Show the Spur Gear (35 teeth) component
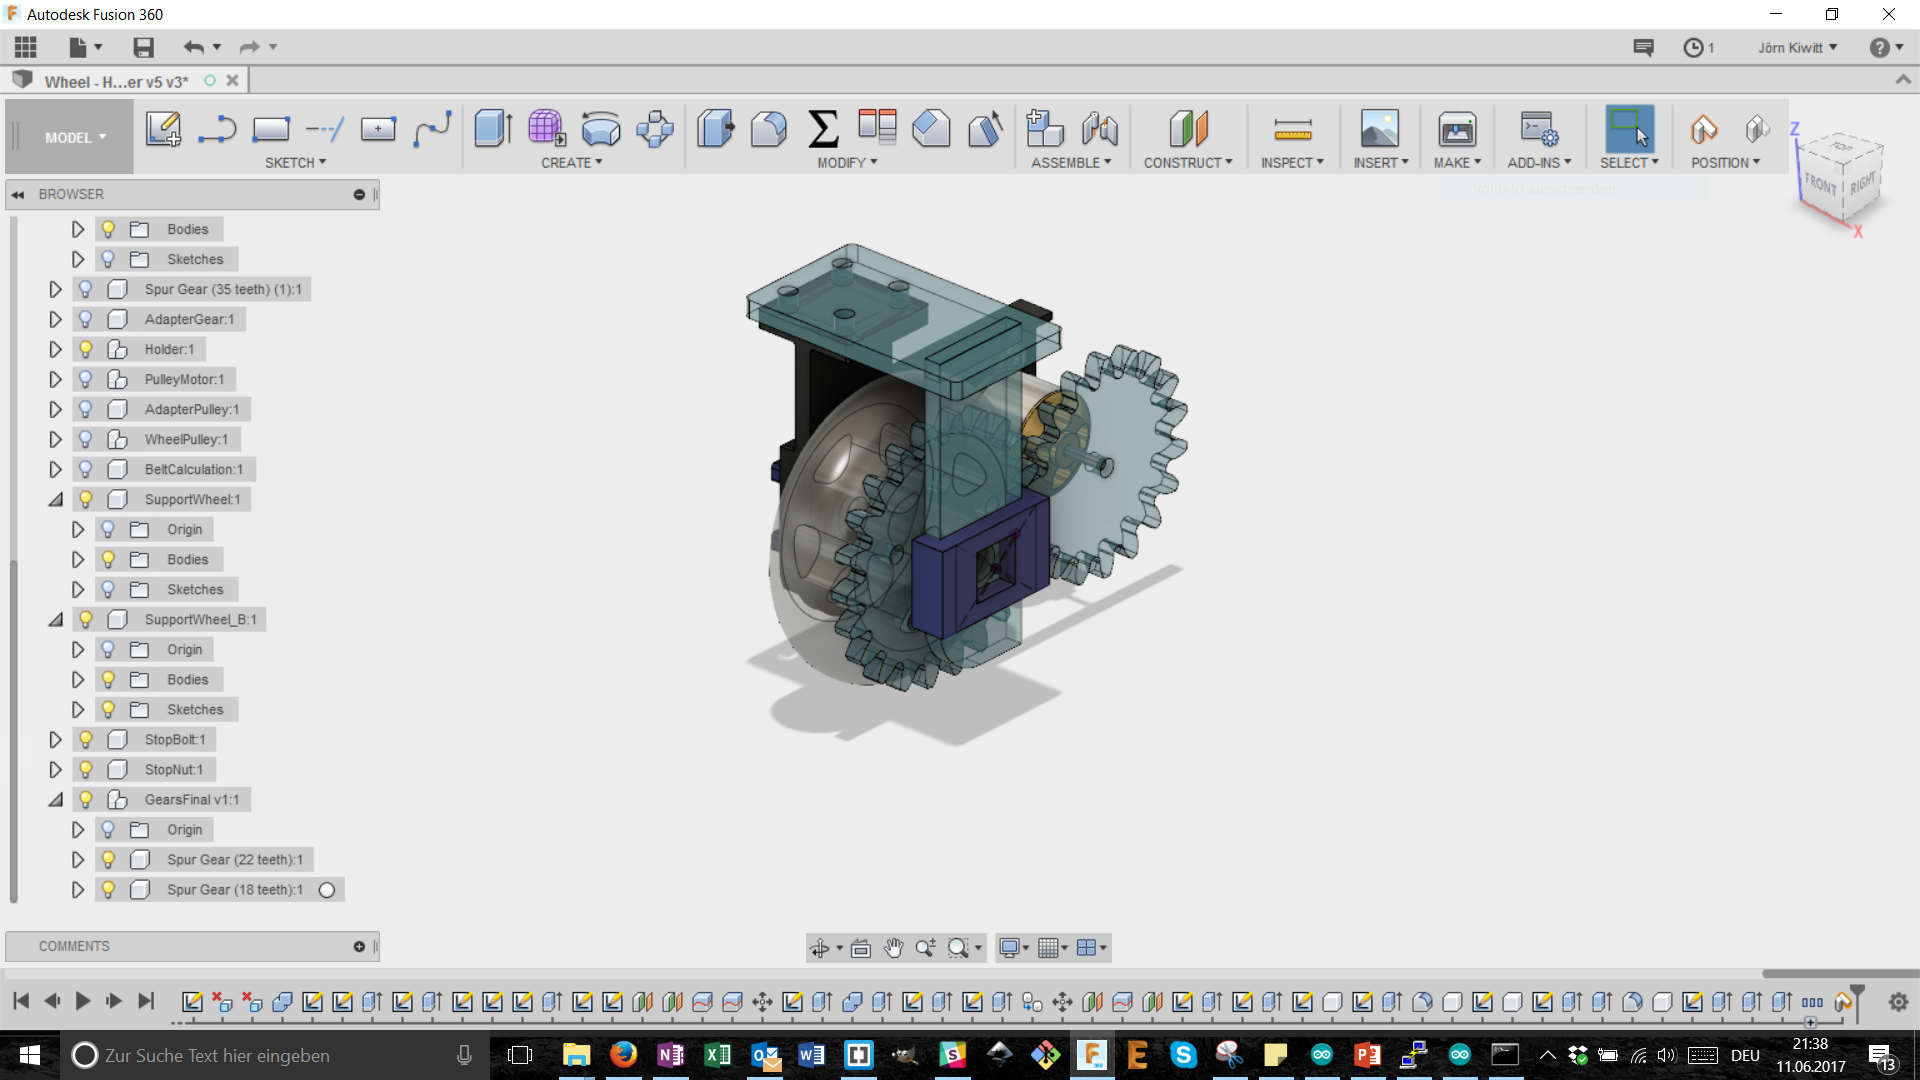 86,289
